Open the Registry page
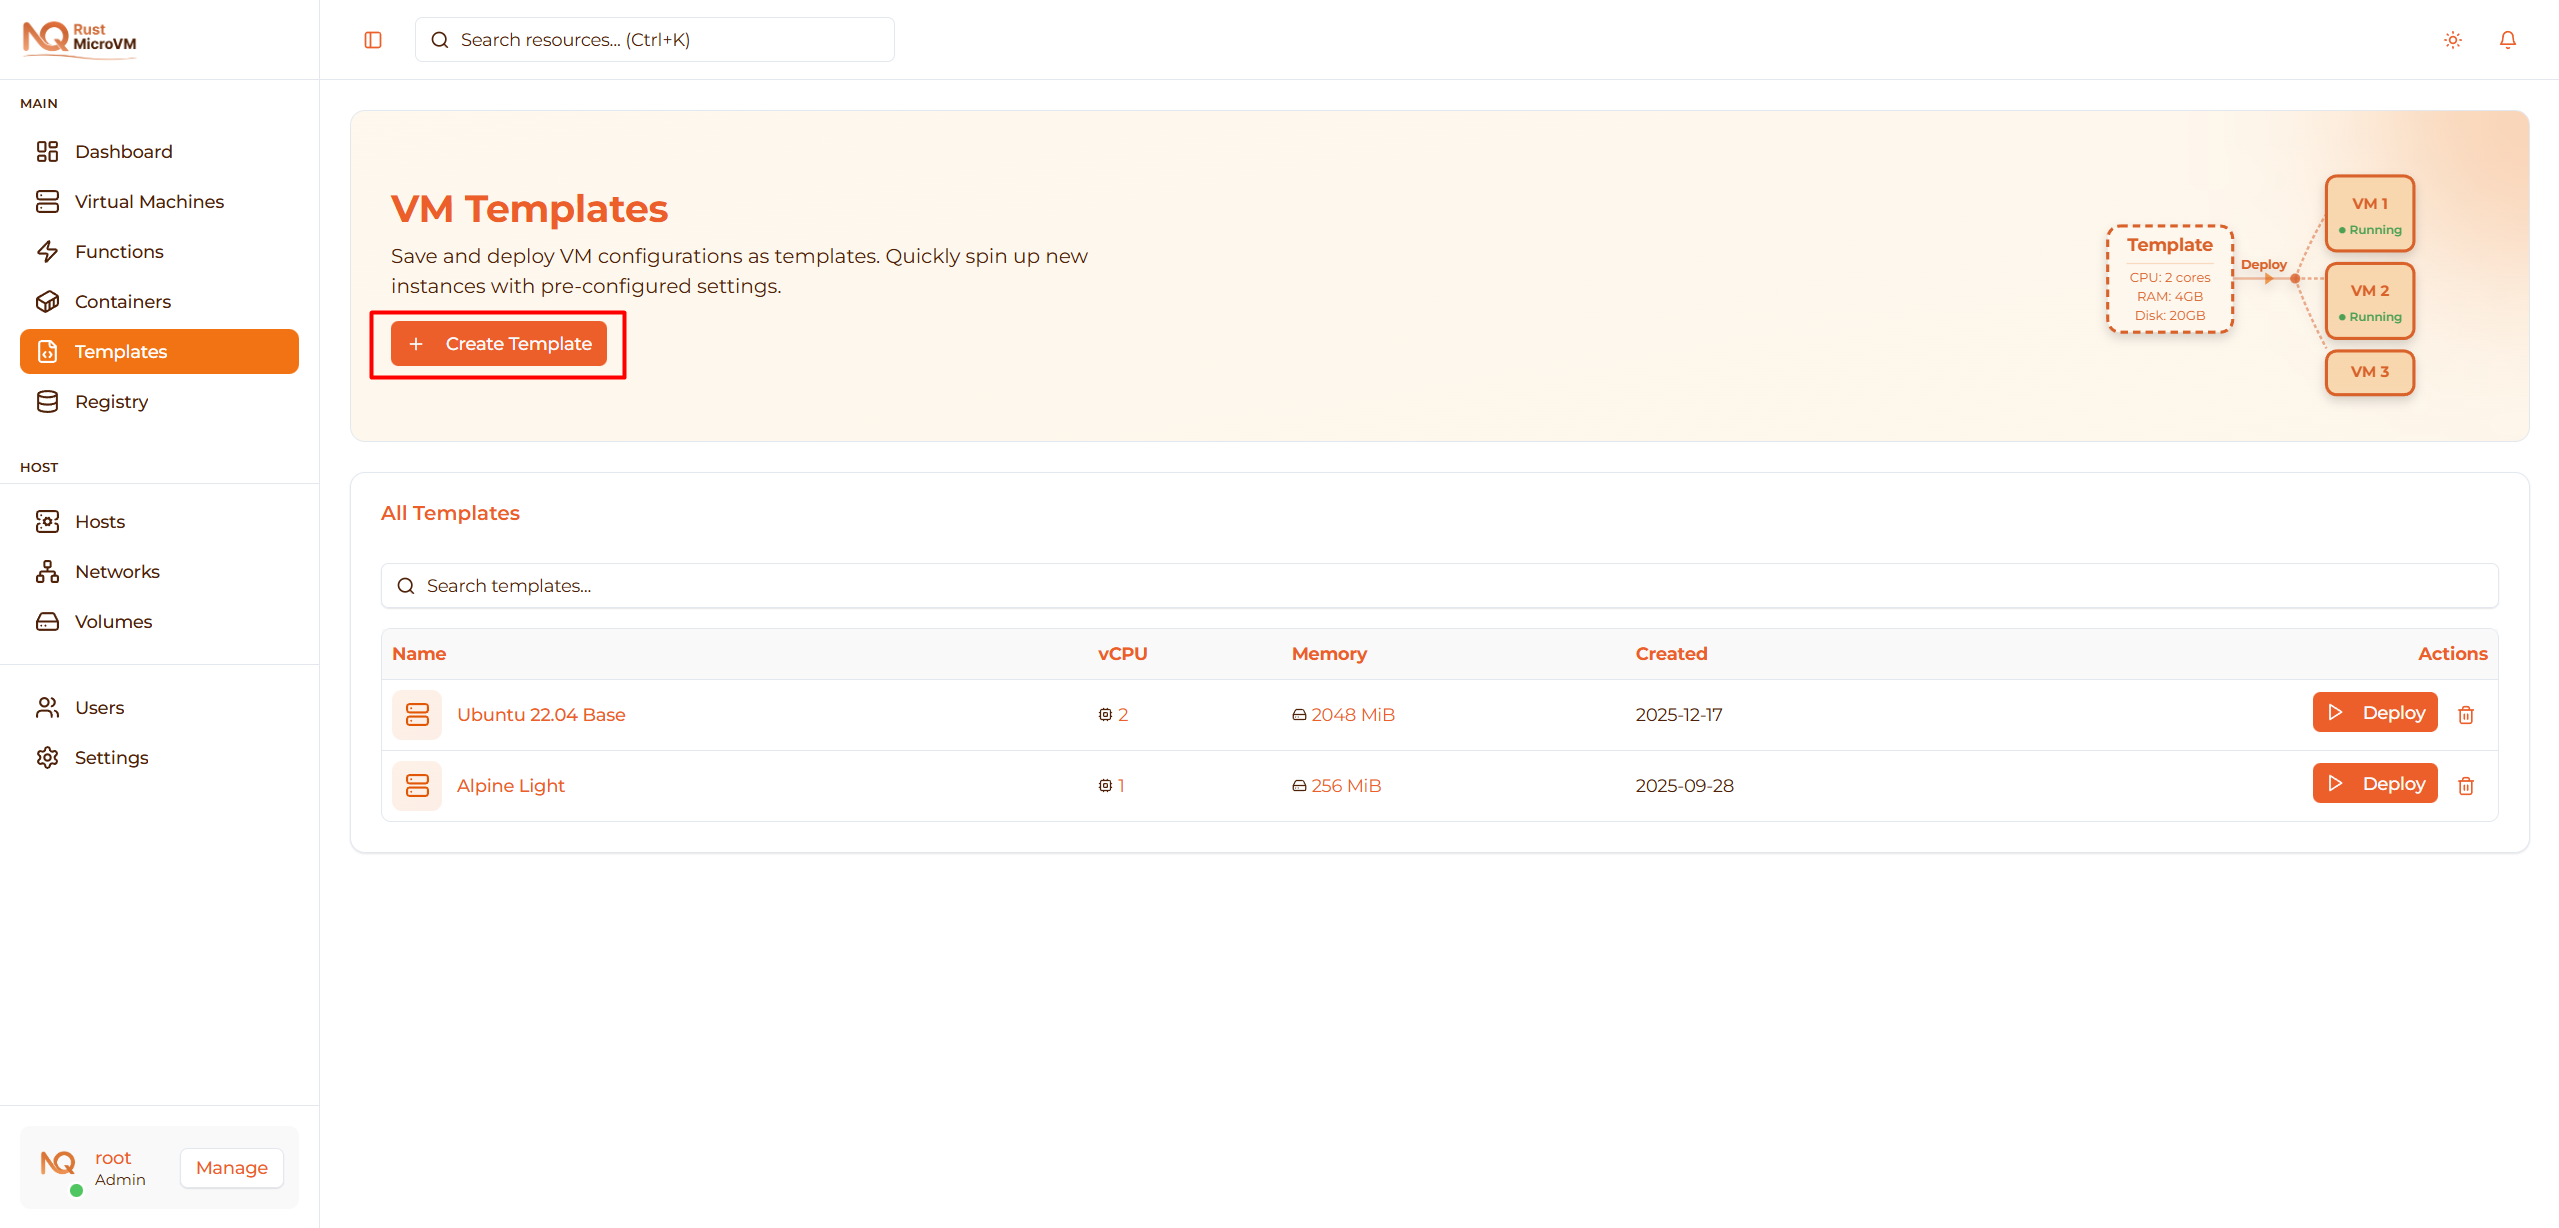This screenshot has width=2559, height=1228. coord(111,402)
